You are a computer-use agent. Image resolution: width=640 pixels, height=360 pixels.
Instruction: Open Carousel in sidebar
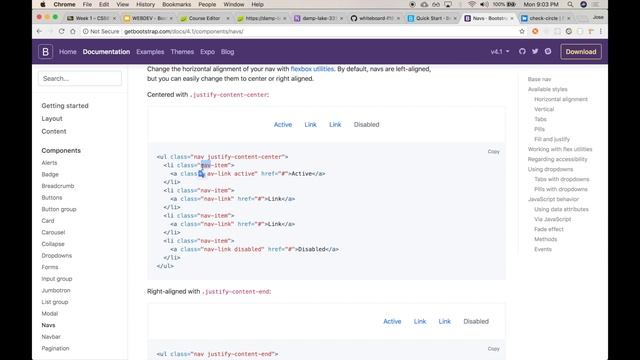click(x=53, y=232)
